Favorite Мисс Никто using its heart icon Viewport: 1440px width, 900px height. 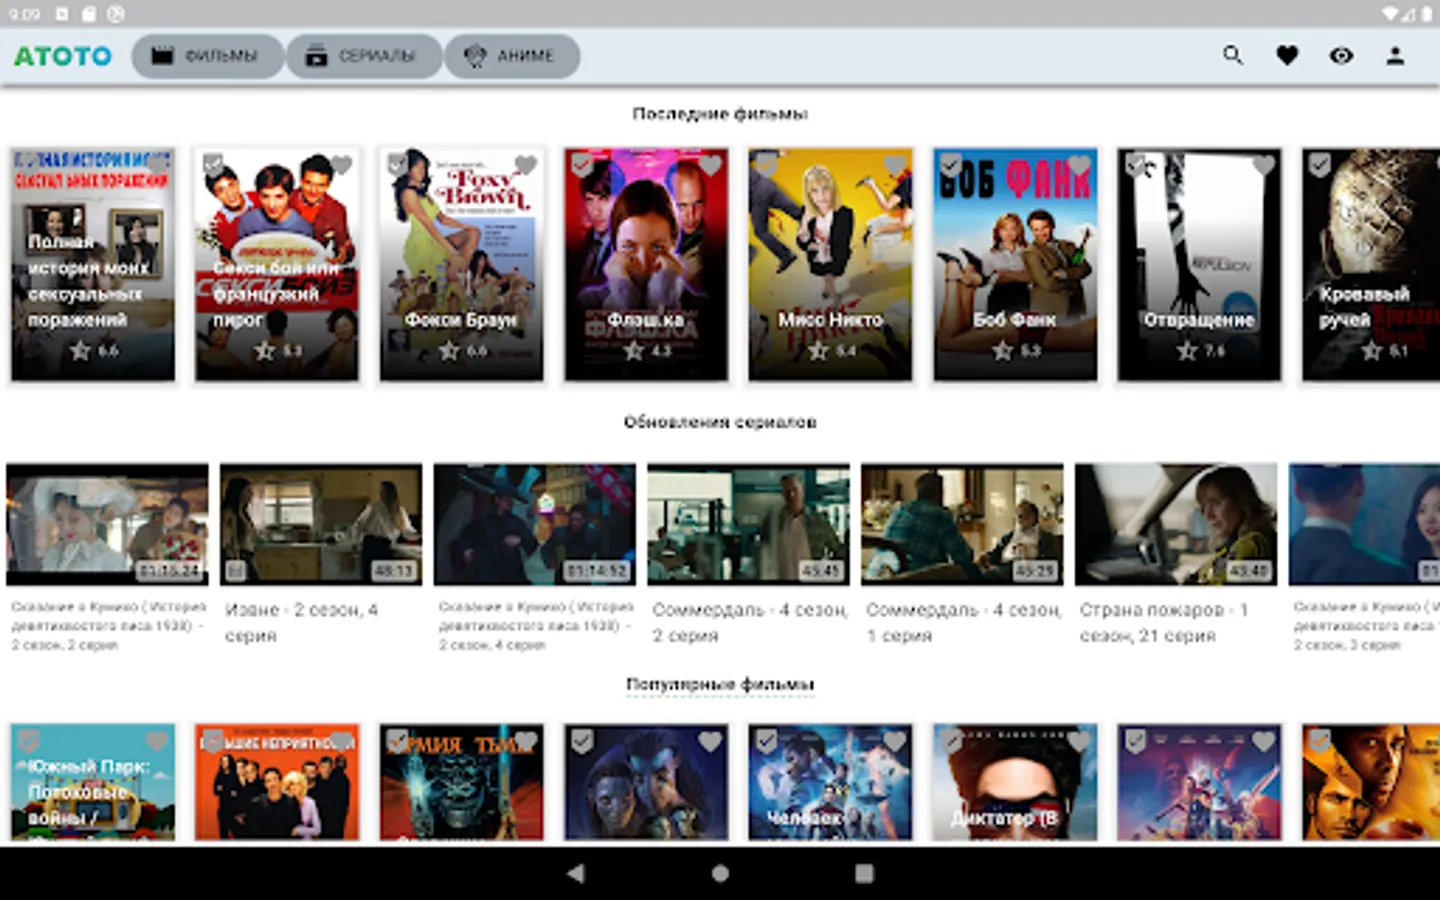(x=894, y=165)
